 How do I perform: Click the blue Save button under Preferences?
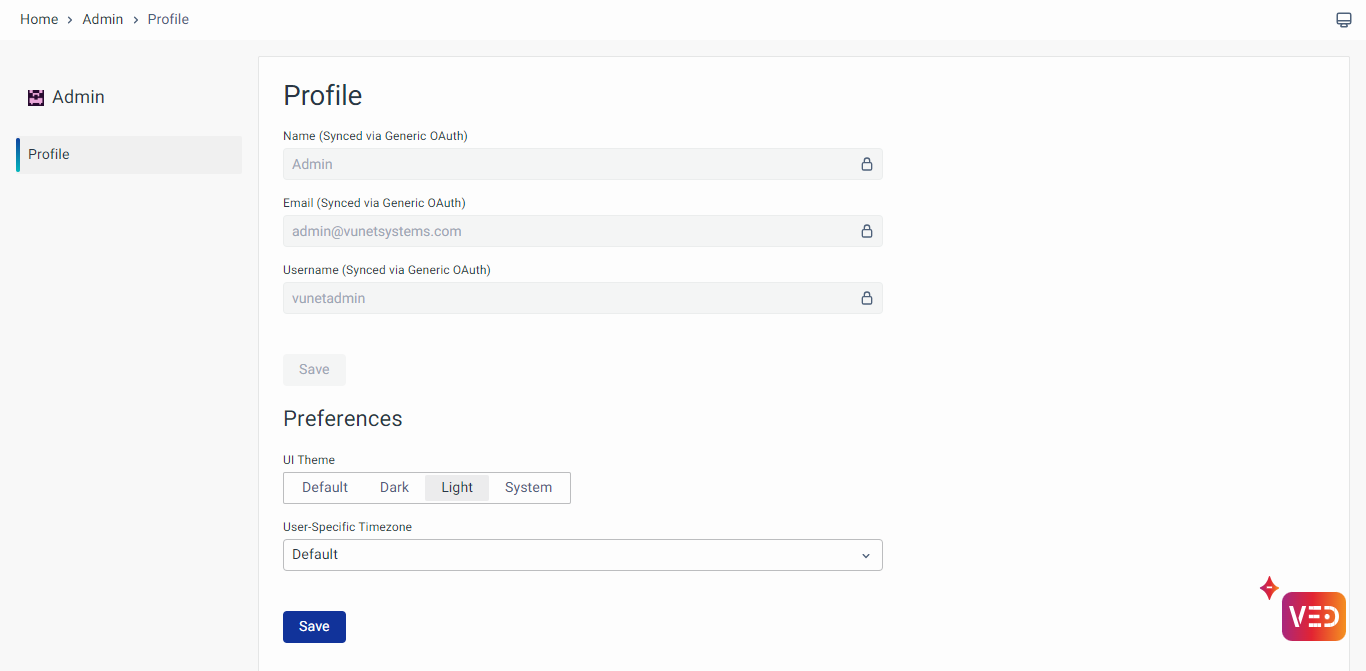(314, 627)
